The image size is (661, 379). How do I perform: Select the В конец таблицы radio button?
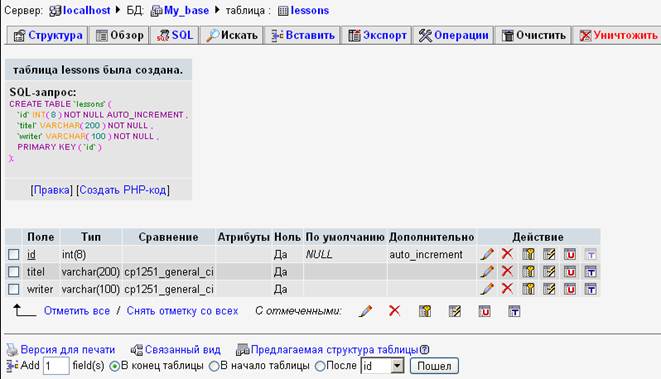click(114, 366)
